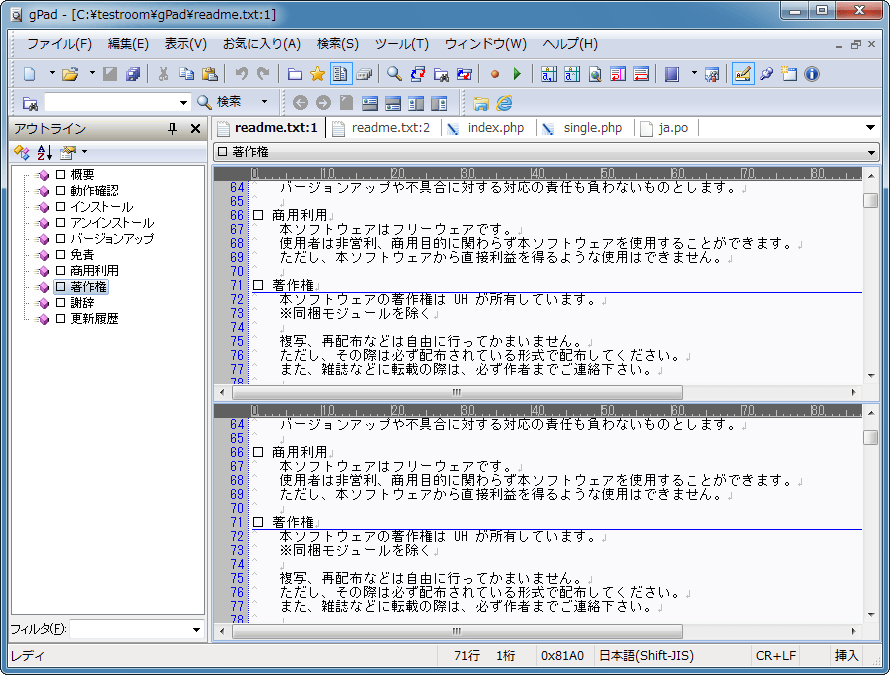Expand the Open file dropdown arrow

coord(92,73)
